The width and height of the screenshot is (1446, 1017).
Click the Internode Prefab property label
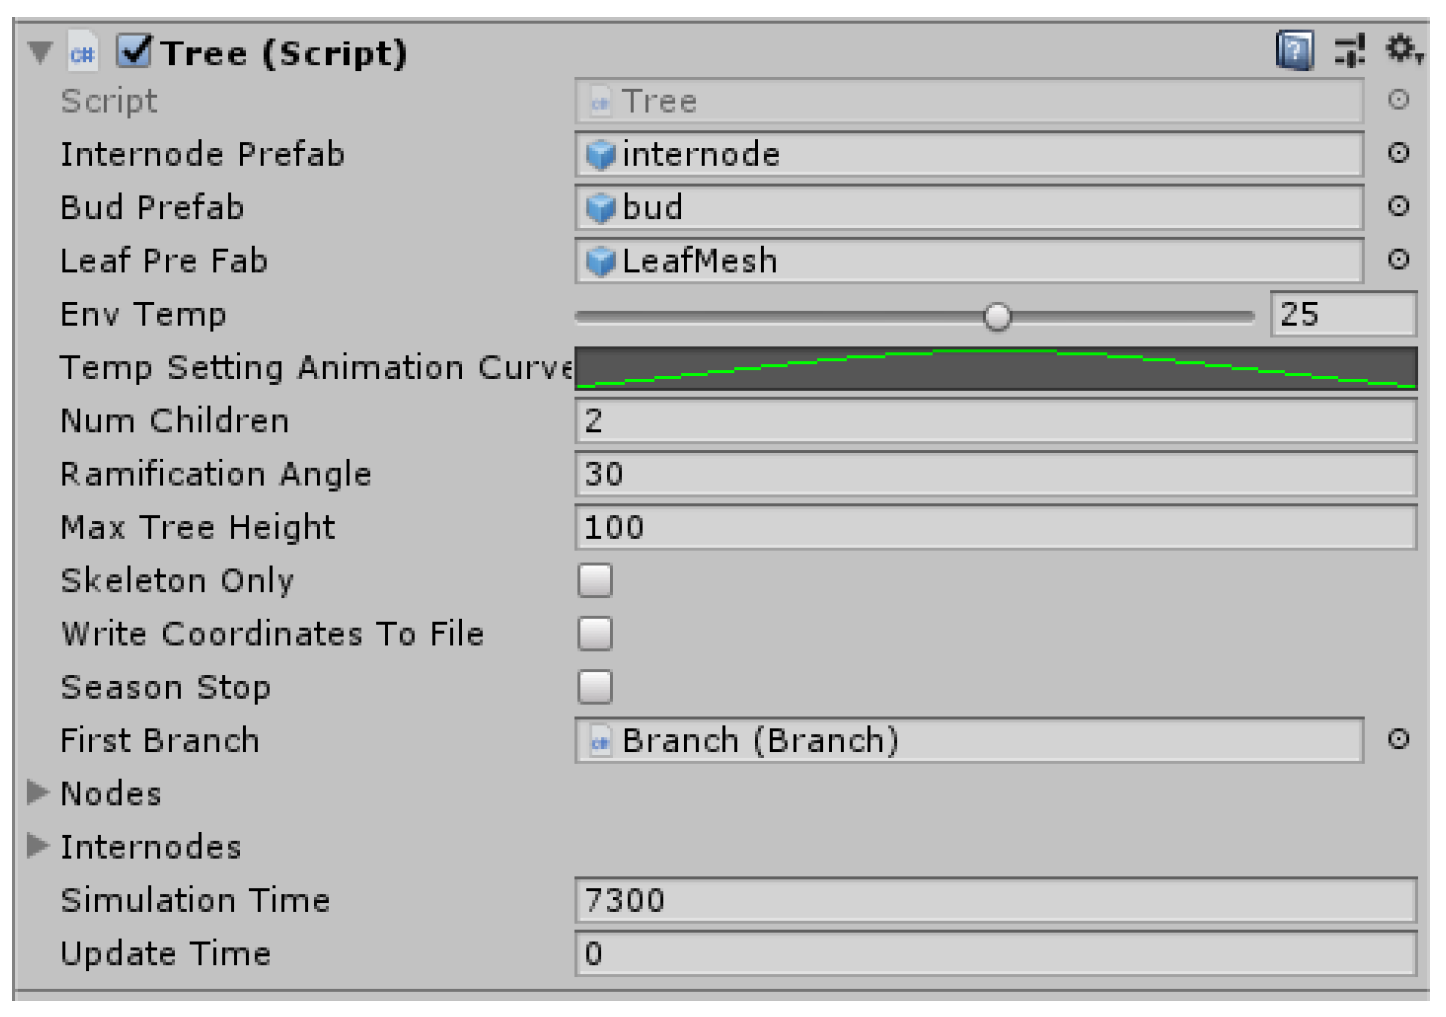pyautogui.click(x=202, y=154)
